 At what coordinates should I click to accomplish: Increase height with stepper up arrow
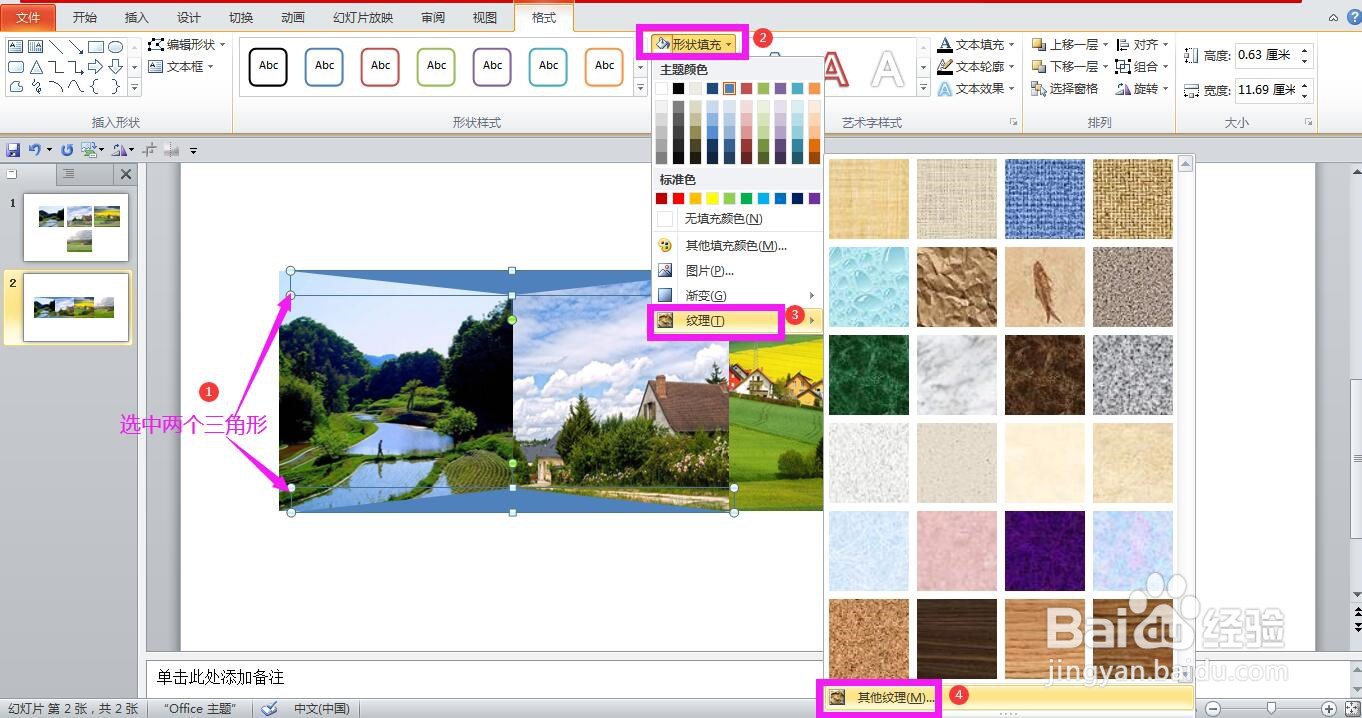click(1304, 50)
